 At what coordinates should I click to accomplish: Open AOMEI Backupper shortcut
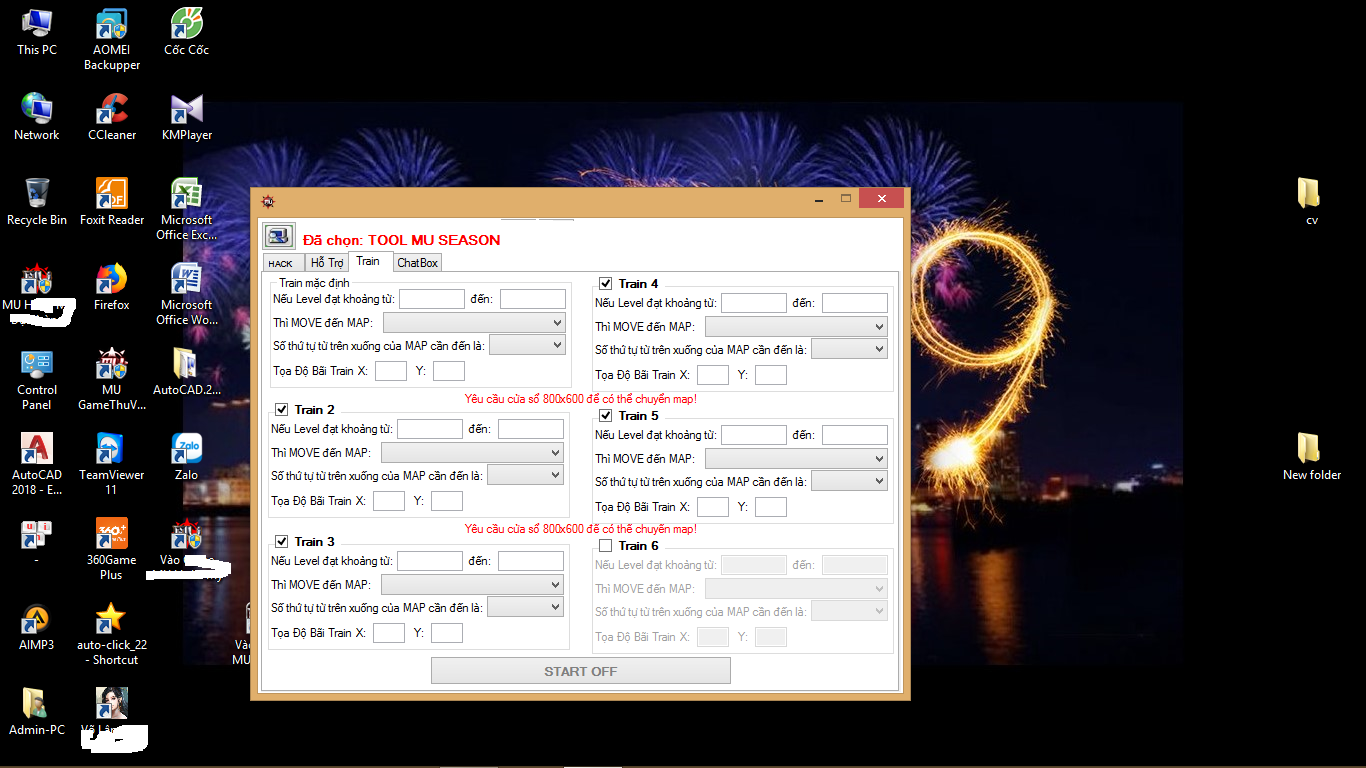pos(112,40)
